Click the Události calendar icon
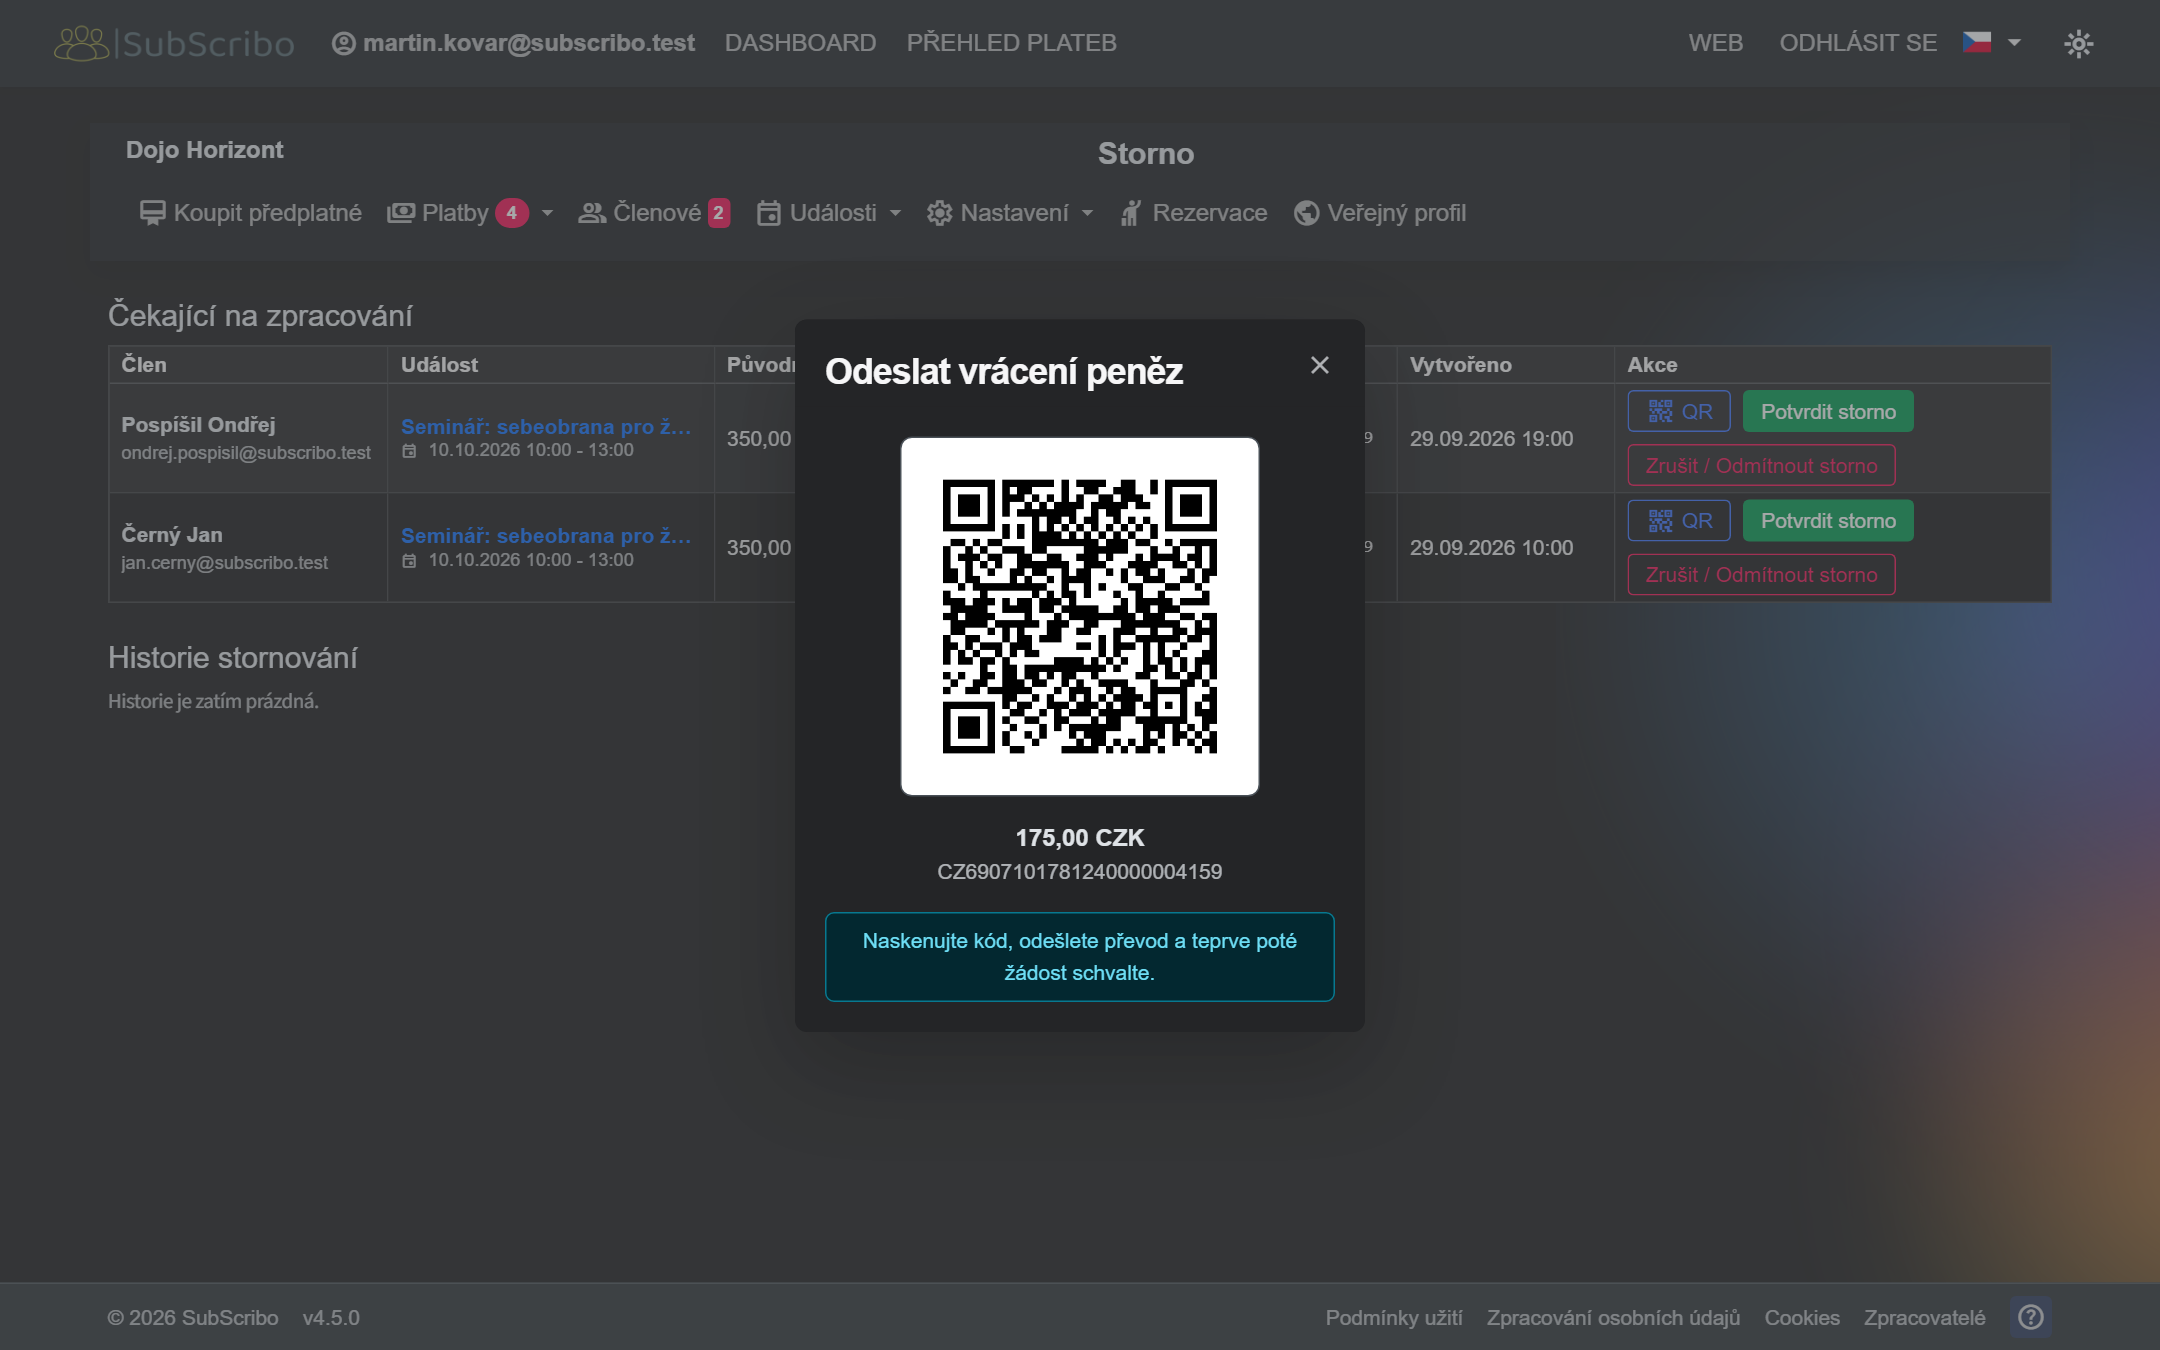2160x1350 pixels. (768, 213)
